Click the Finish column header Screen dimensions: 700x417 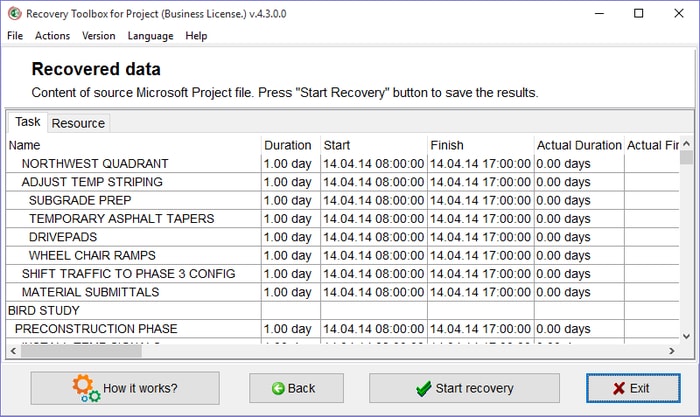(480, 145)
